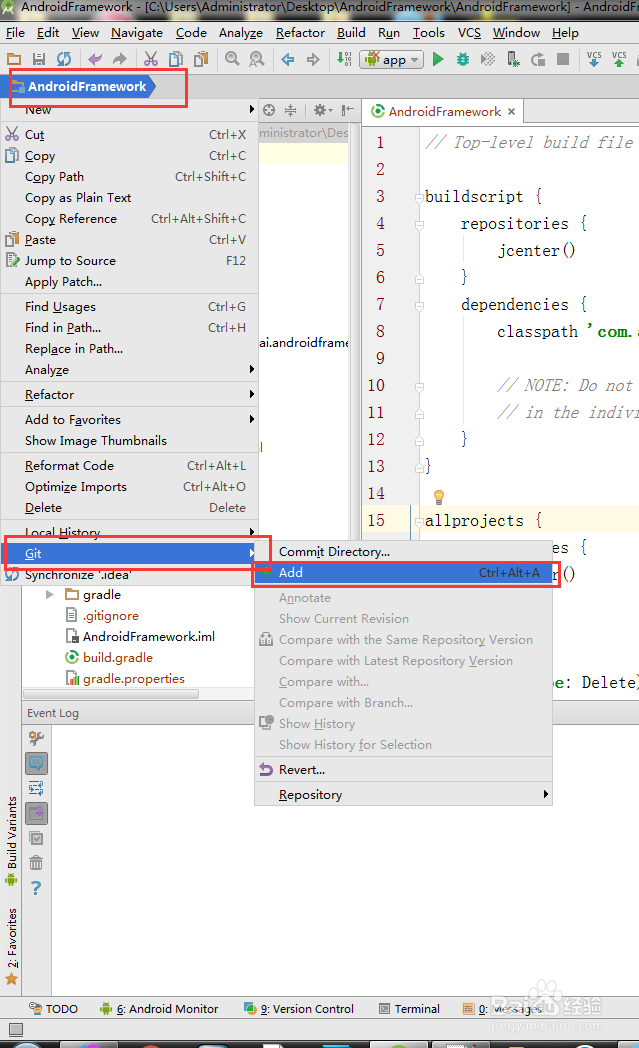Choose Copy Path in context menu
The image size is (639, 1048).
pyautogui.click(x=129, y=177)
